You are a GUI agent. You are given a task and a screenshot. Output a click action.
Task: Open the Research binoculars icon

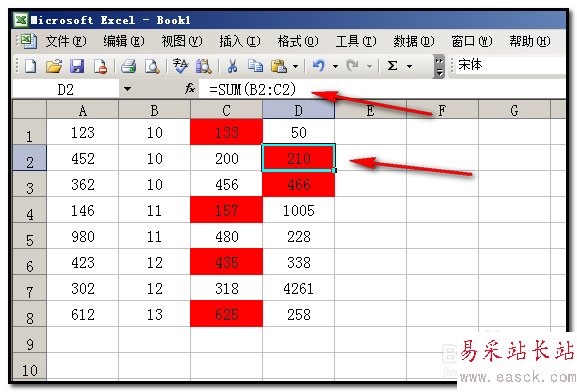click(203, 67)
